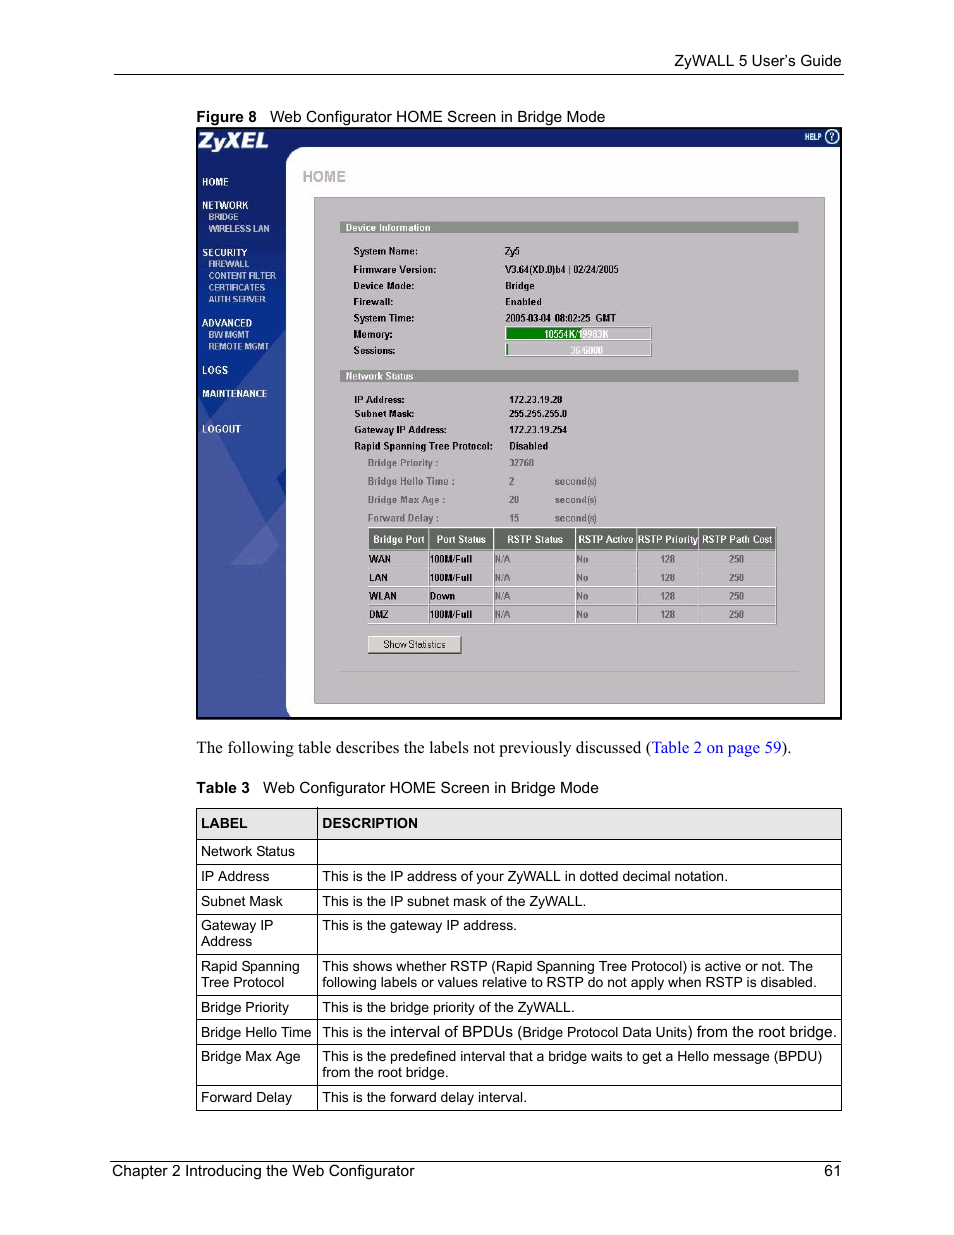Image resolution: width=954 pixels, height=1235 pixels.
Task: Click the ZyXEL logo
Action: tap(233, 141)
